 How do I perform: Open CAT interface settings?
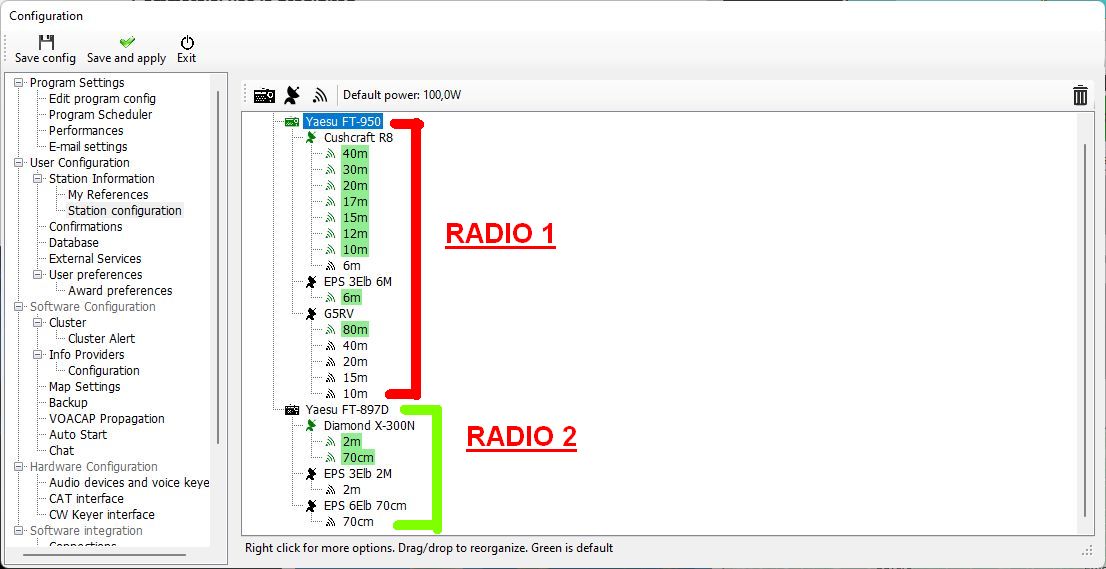click(x=86, y=498)
